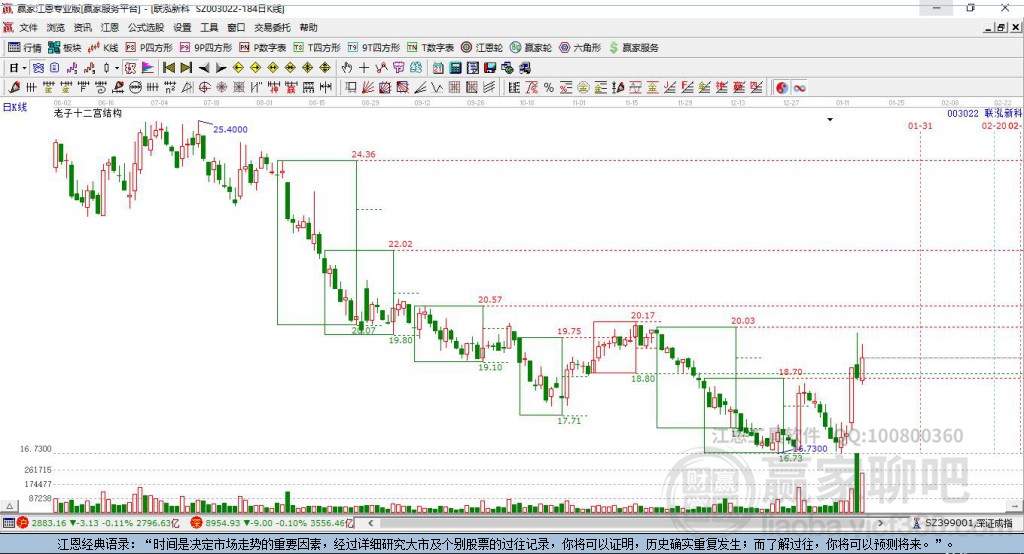Click horizontal scrollbar left arrow

(x=371, y=523)
